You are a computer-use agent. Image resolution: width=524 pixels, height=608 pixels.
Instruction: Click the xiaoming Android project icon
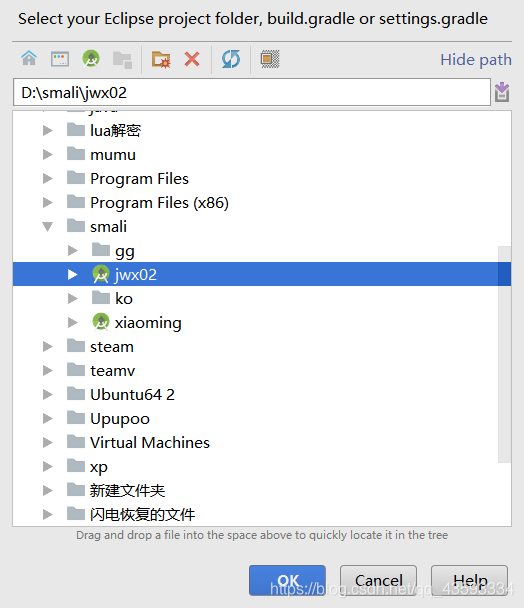click(101, 322)
